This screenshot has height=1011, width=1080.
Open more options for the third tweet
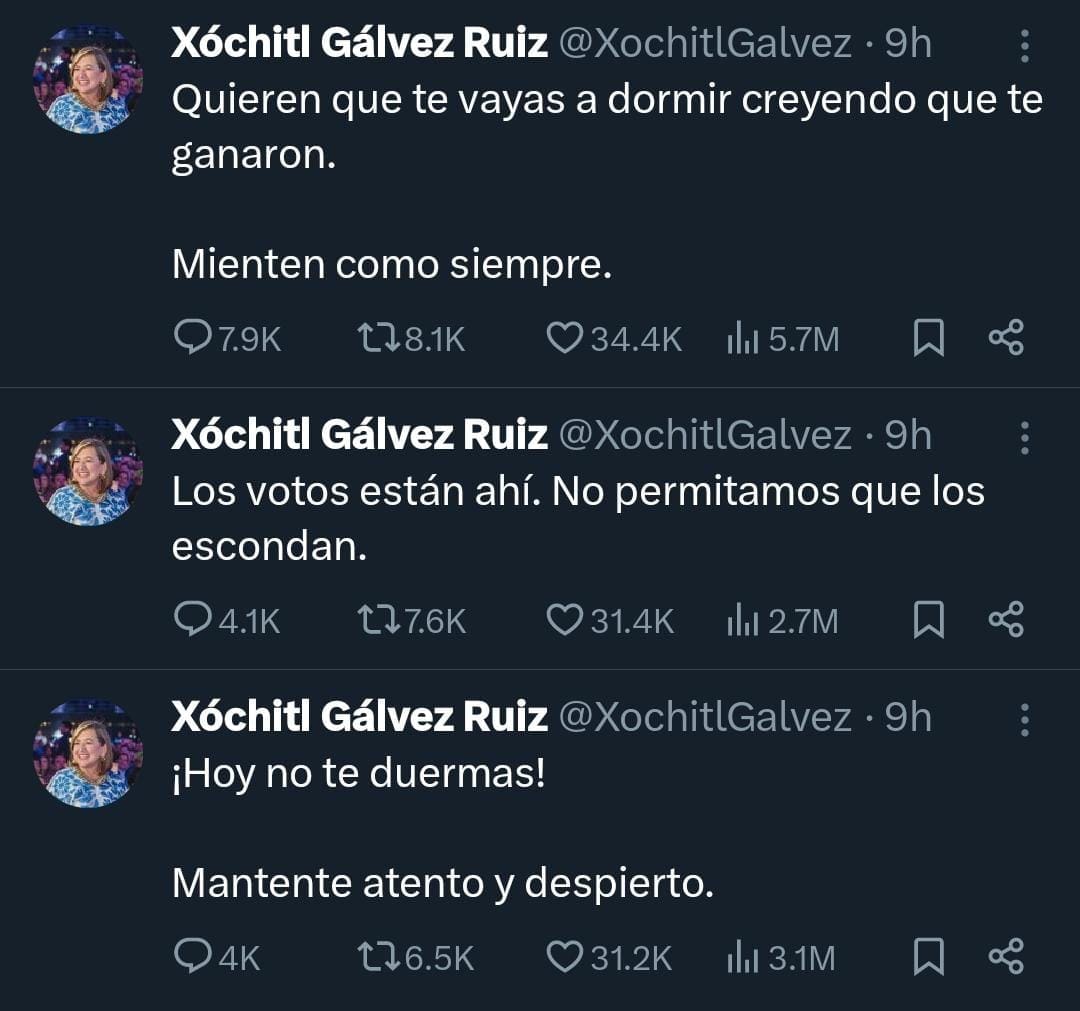coord(1024,719)
